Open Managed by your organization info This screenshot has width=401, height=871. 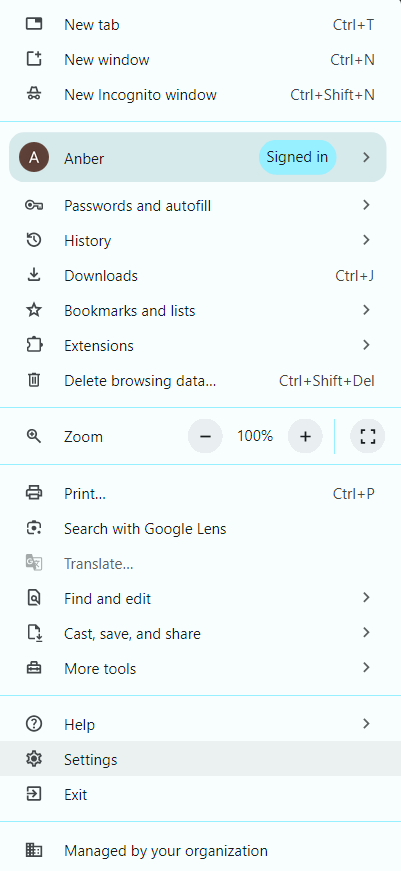[200, 850]
